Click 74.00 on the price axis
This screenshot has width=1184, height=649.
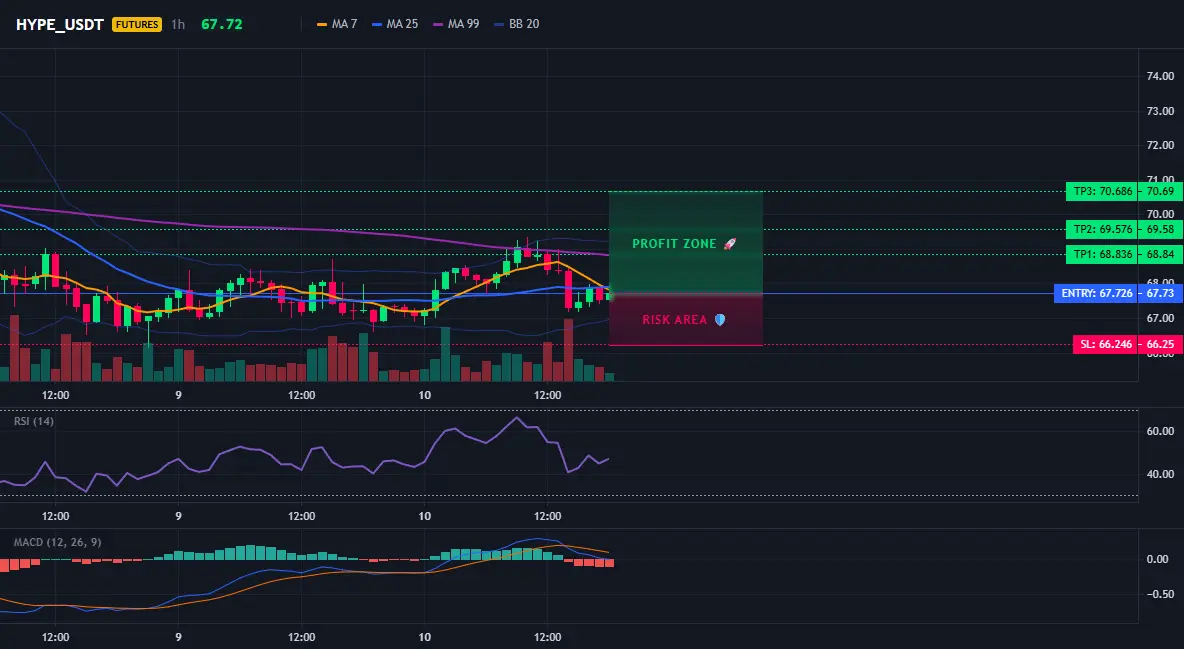(x=1161, y=76)
